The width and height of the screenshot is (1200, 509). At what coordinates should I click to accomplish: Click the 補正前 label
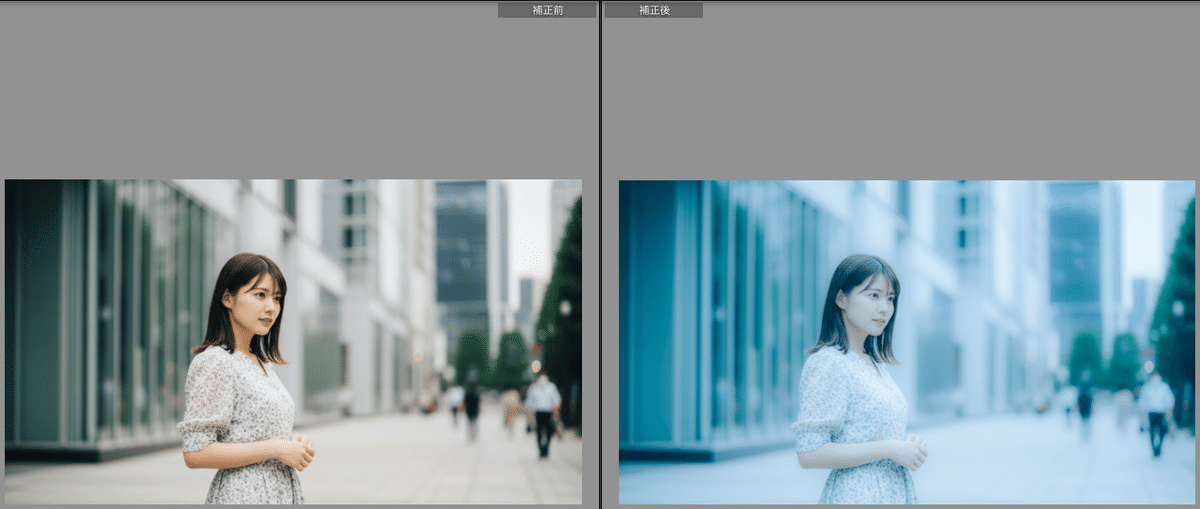tap(546, 10)
